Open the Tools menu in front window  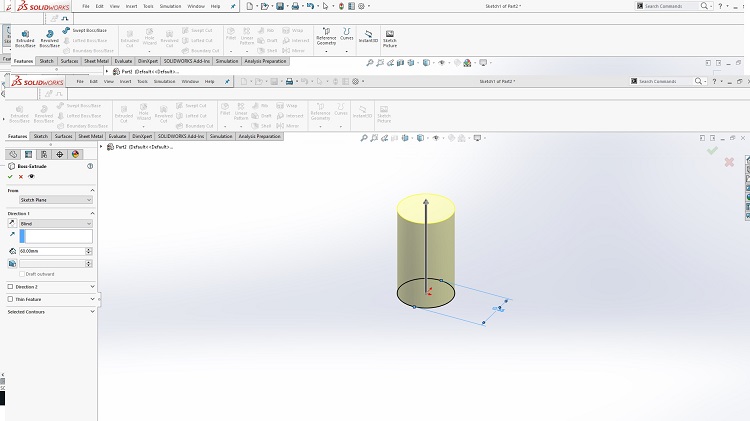pyautogui.click(x=143, y=81)
